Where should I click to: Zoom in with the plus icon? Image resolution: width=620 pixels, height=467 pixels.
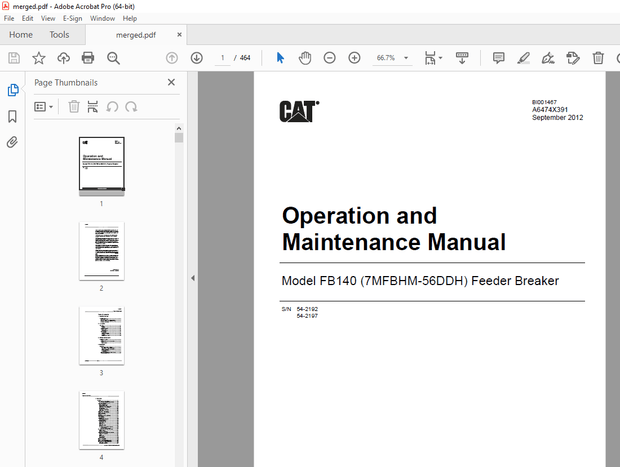click(x=354, y=58)
